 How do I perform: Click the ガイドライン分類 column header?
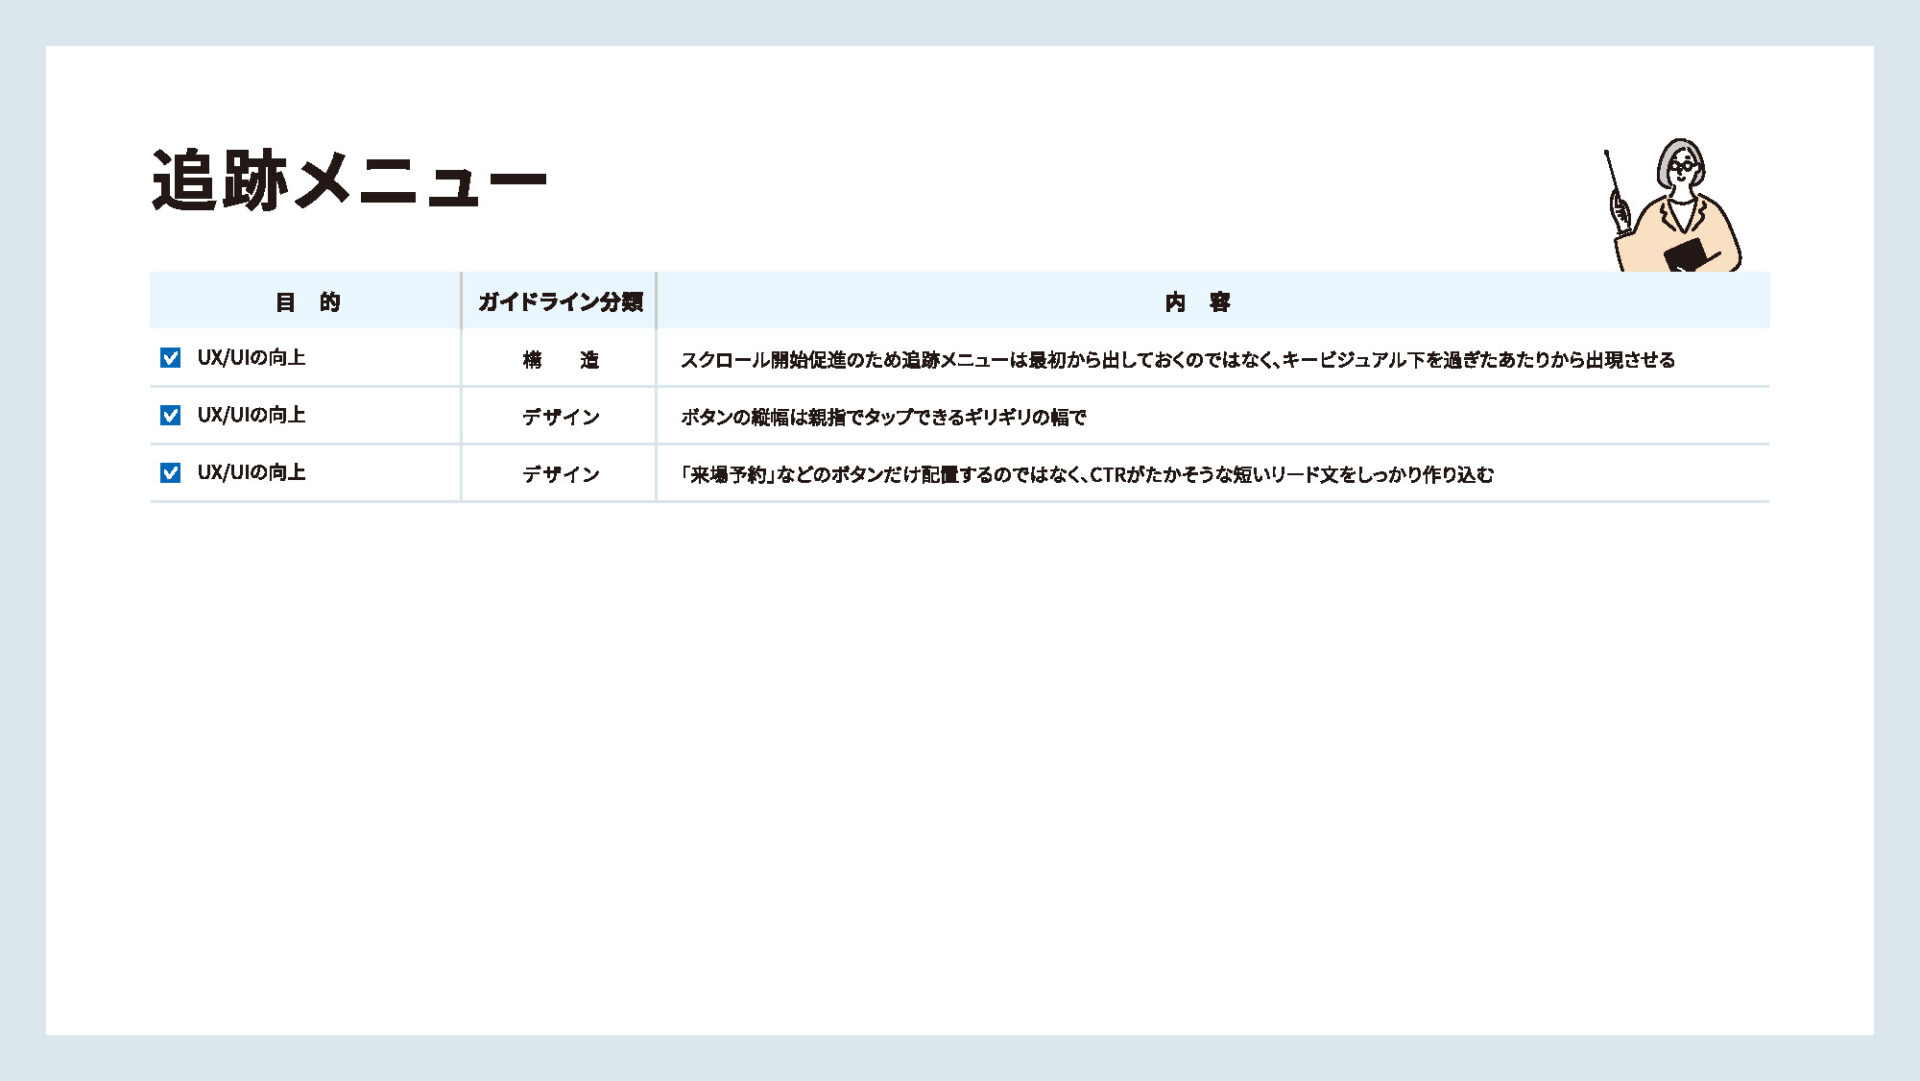pyautogui.click(x=560, y=302)
